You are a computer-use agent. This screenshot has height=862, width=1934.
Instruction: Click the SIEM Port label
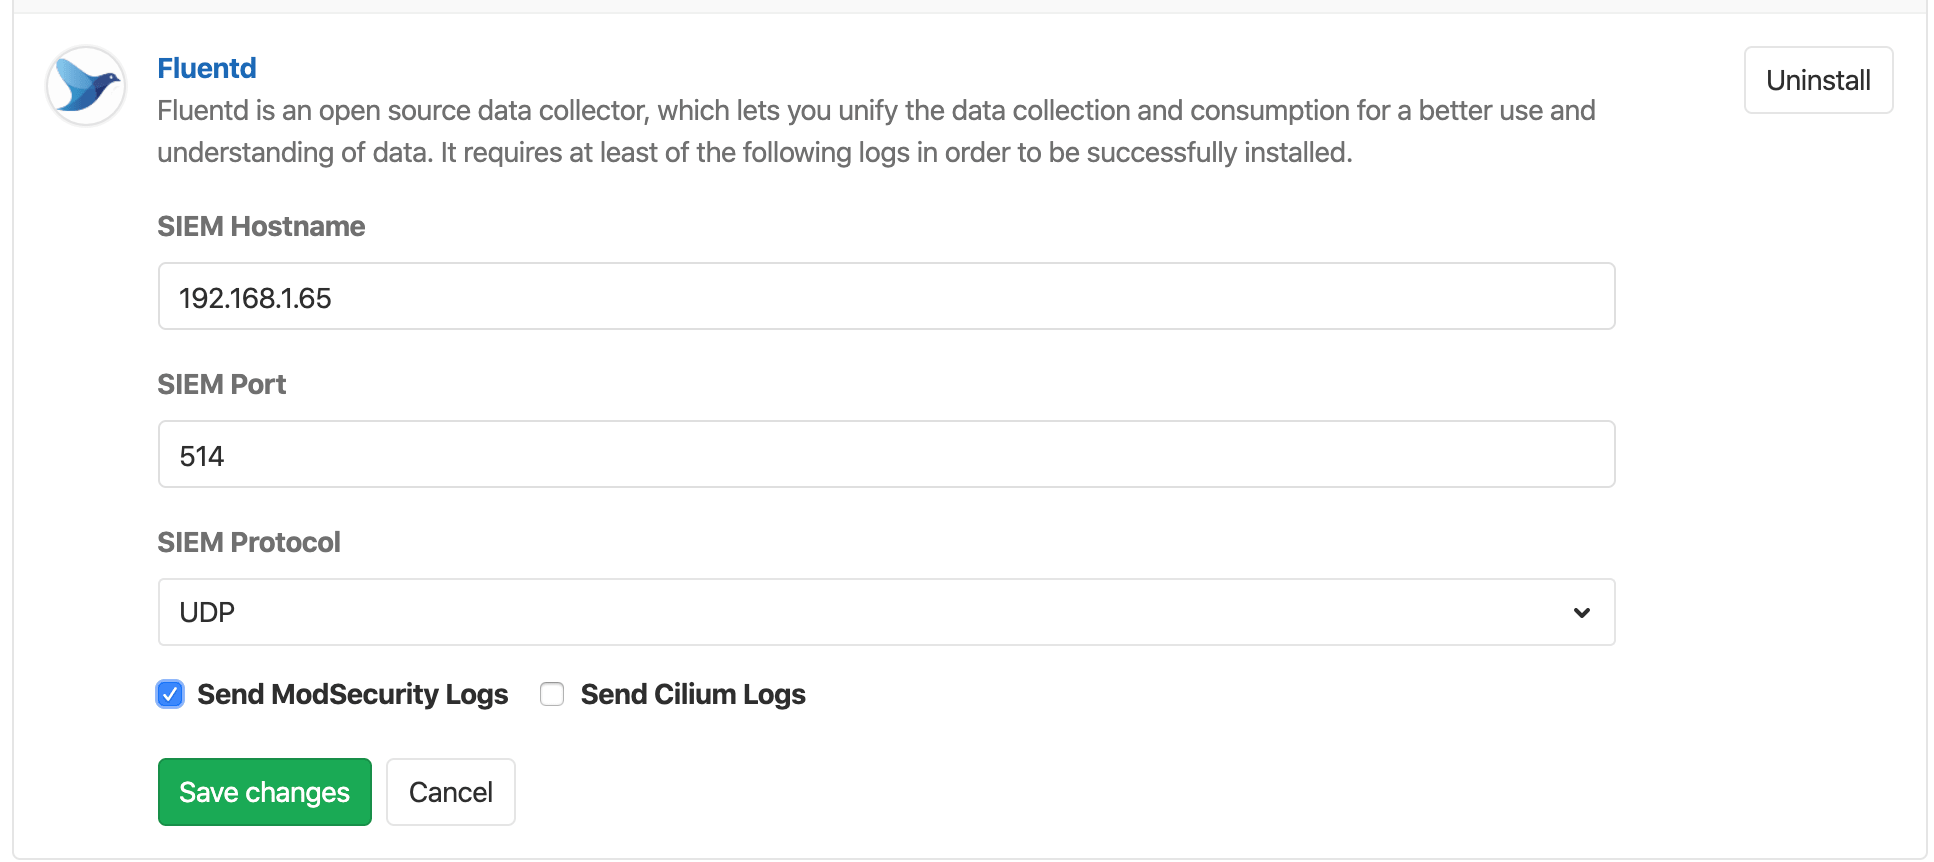point(221,384)
